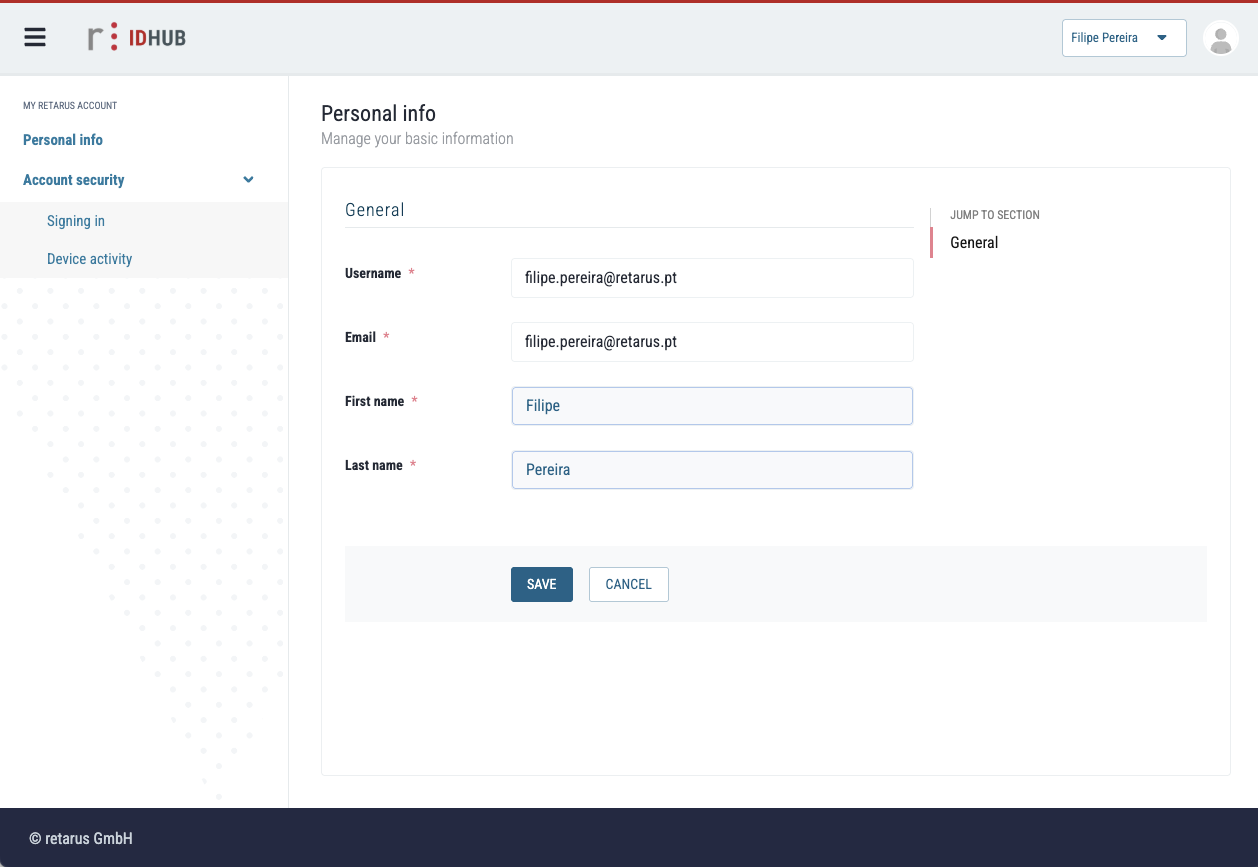Click the Username input field

tap(711, 278)
